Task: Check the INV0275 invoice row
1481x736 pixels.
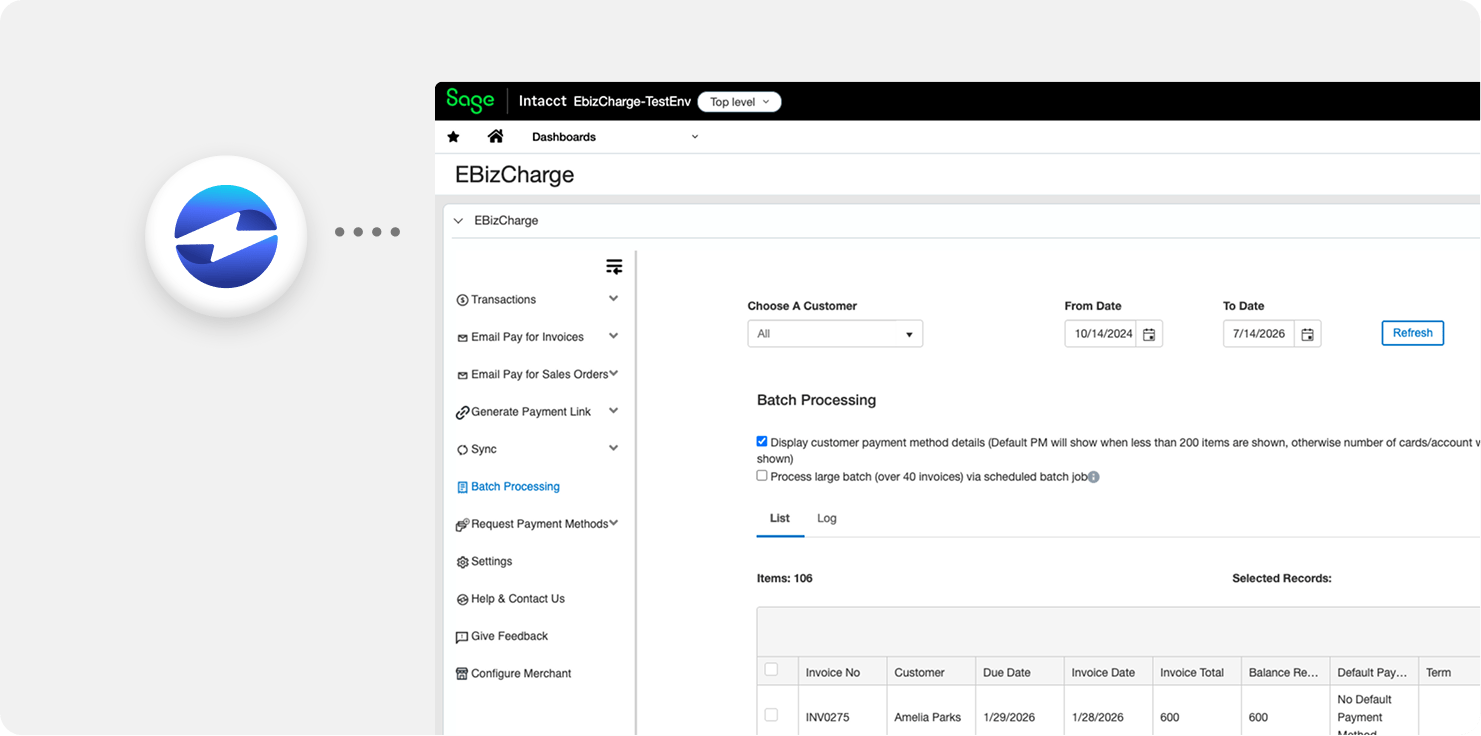Action: [771, 715]
